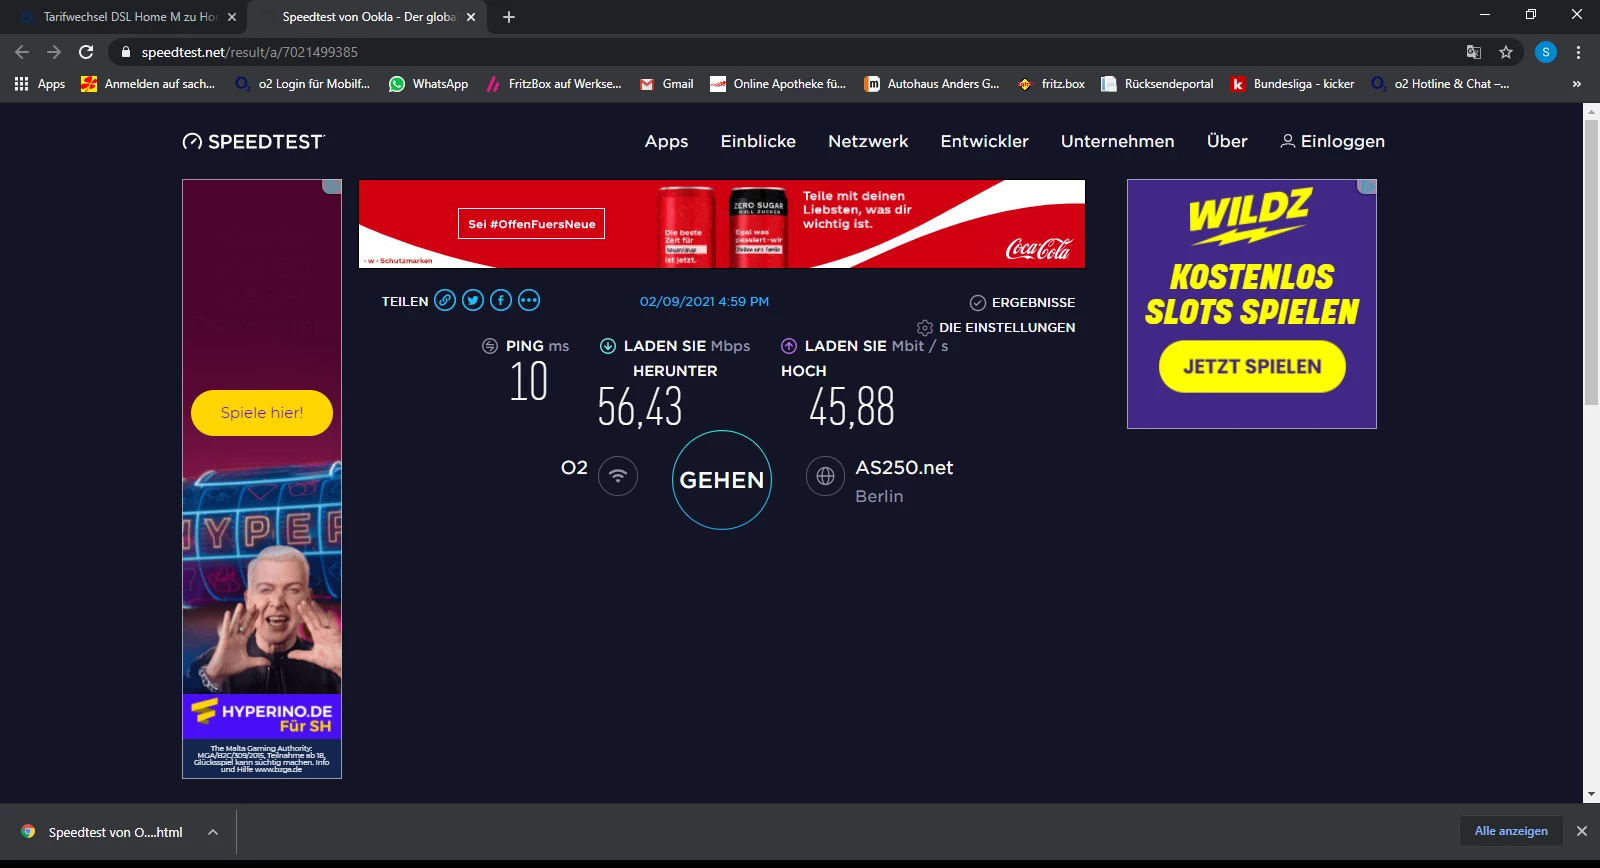Image resolution: width=1600 pixels, height=868 pixels.
Task: Open the Gmail bookmark
Action: point(666,84)
